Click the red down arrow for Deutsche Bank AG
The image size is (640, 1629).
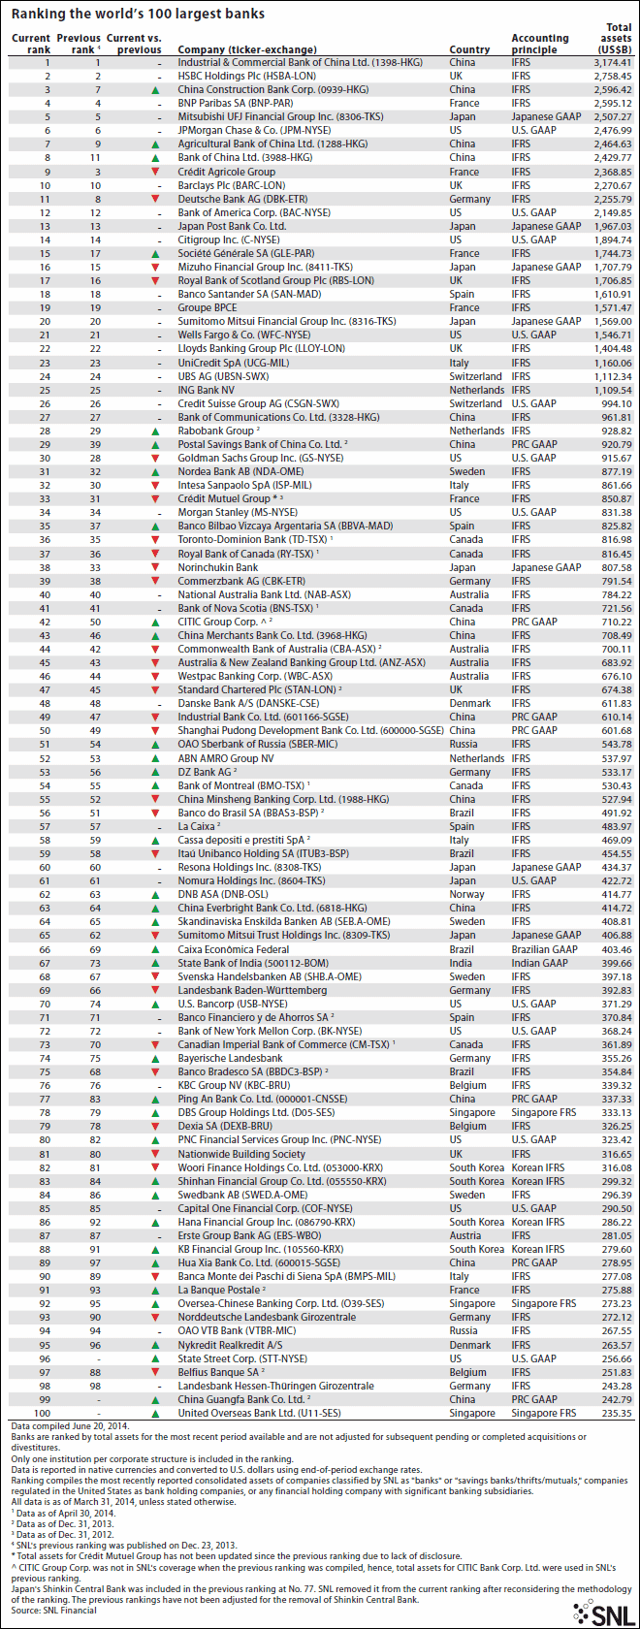156,199
